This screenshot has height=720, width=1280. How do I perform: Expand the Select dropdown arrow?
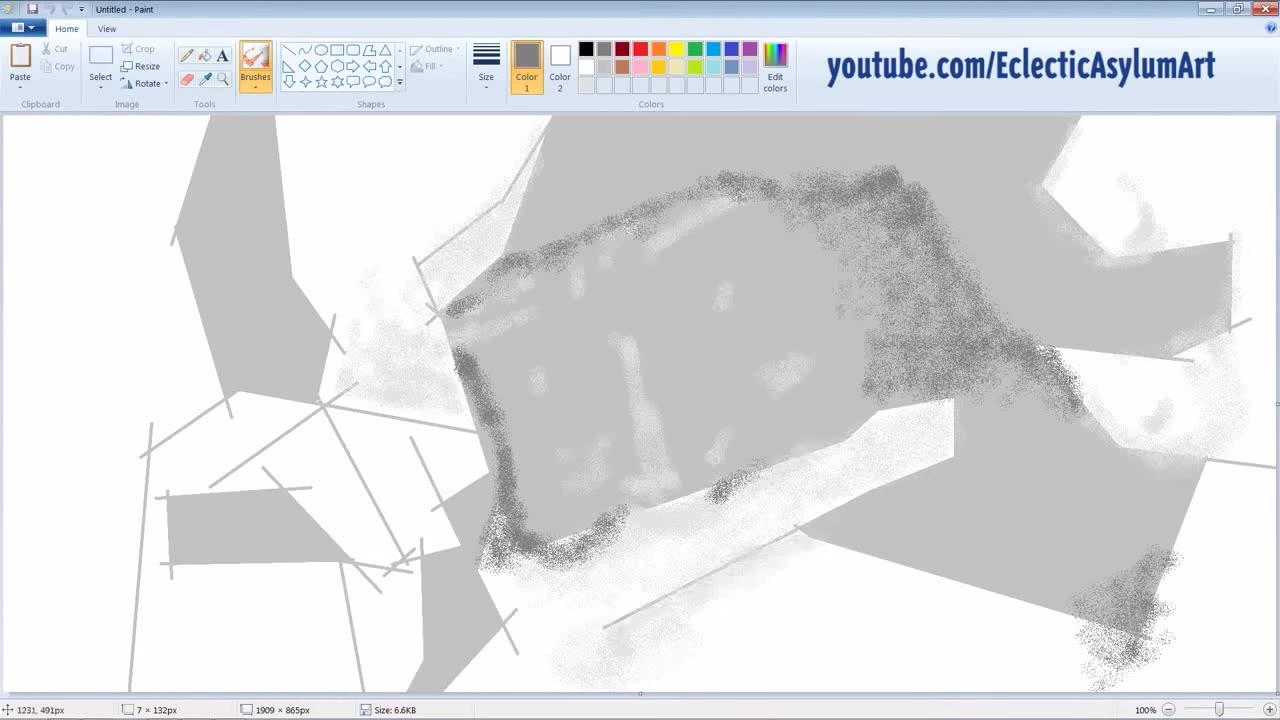[x=101, y=87]
